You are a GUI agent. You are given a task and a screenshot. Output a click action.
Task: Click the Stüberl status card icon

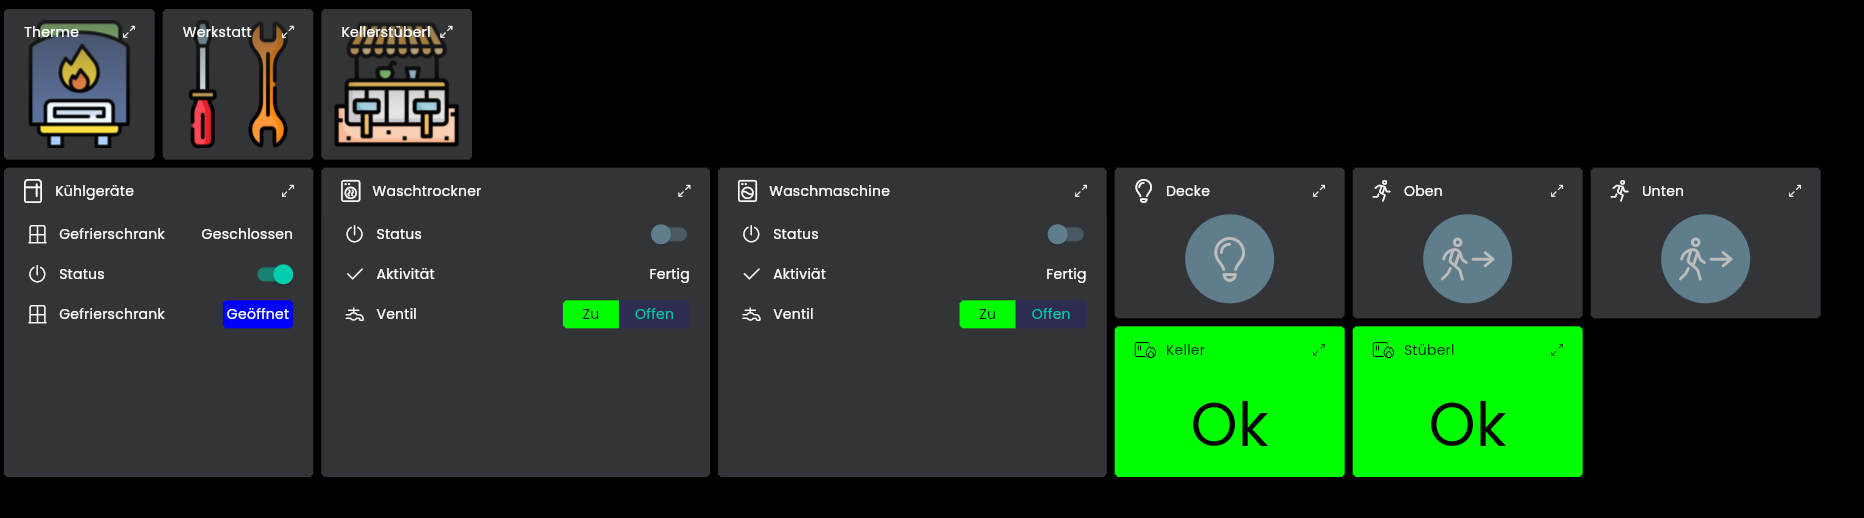[x=1383, y=350]
